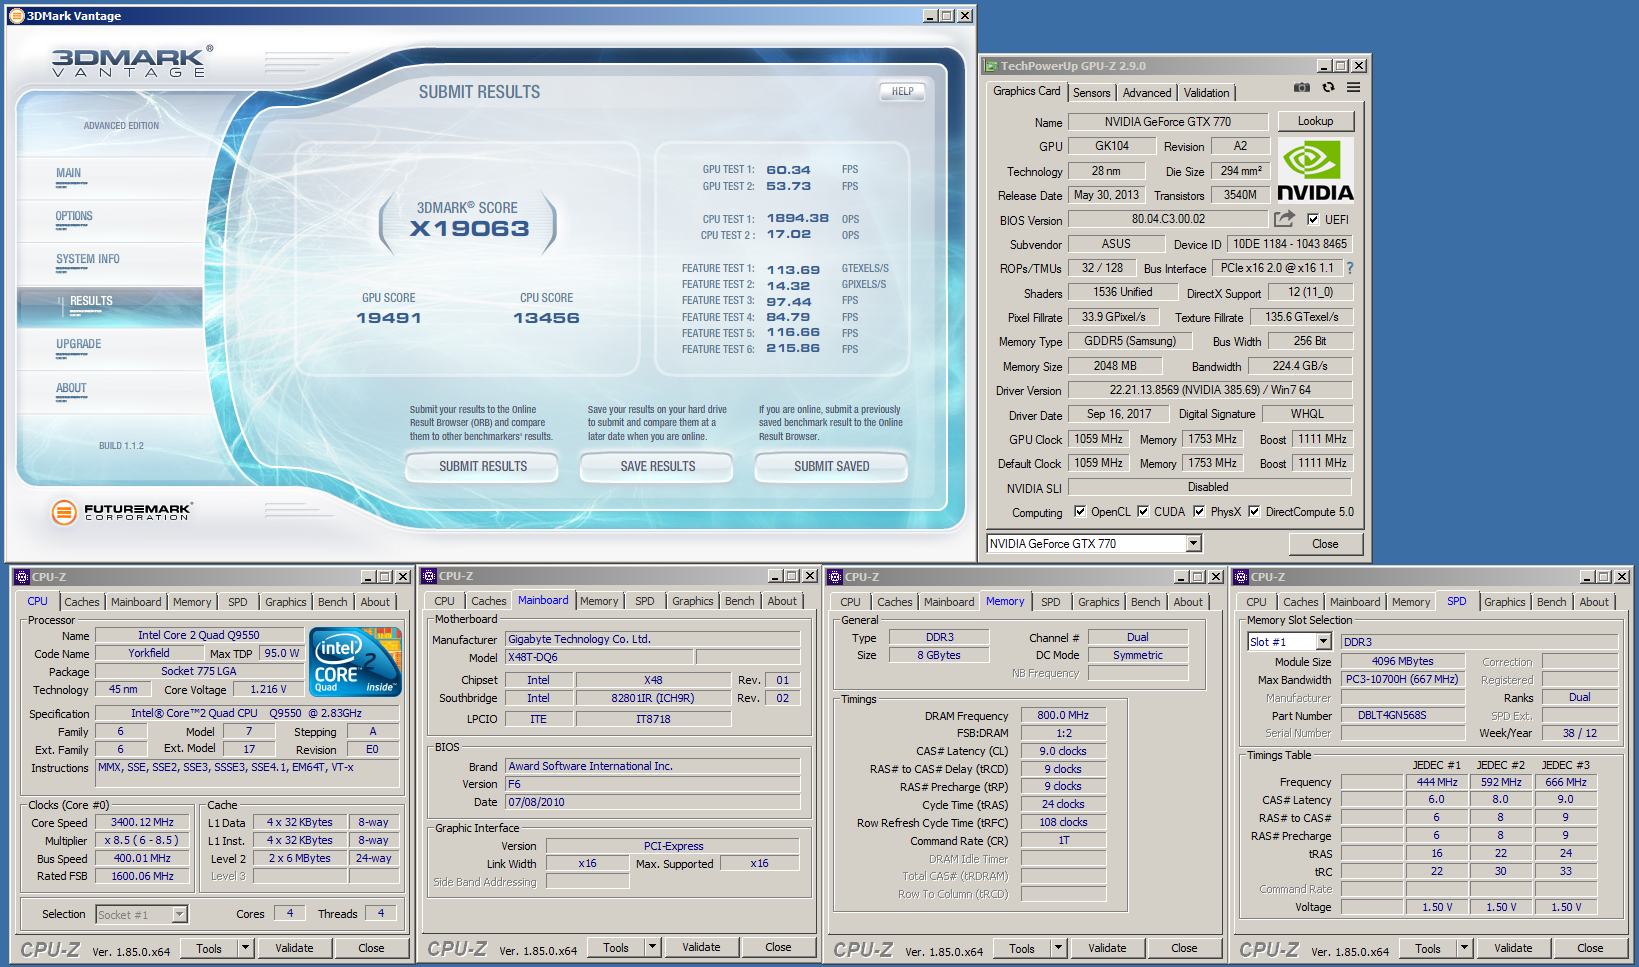Click the Intel Core 2 Quad logo
The image size is (1639, 967).
(x=355, y=661)
